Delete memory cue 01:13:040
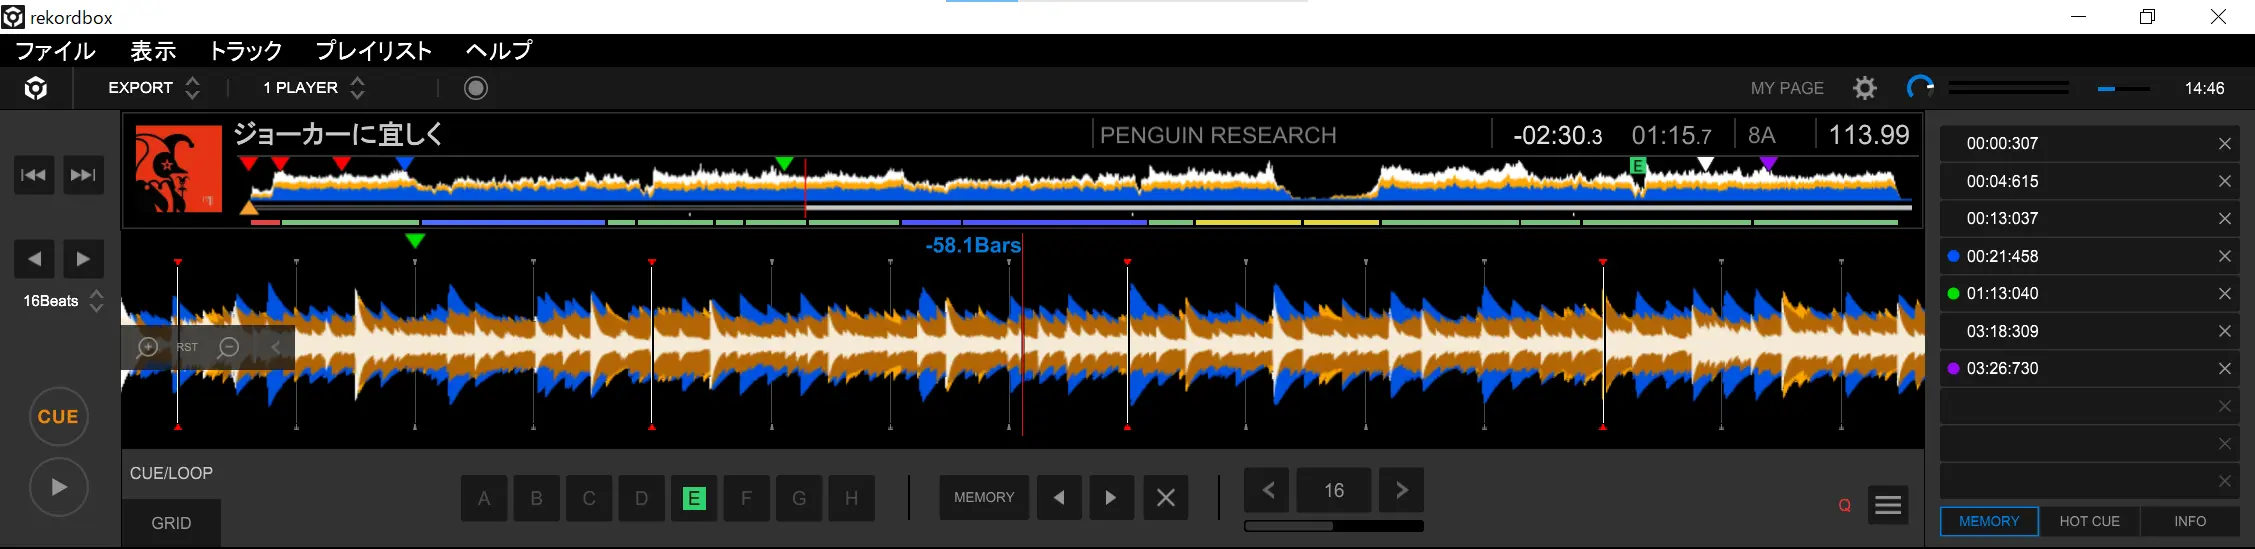 pyautogui.click(x=2224, y=294)
